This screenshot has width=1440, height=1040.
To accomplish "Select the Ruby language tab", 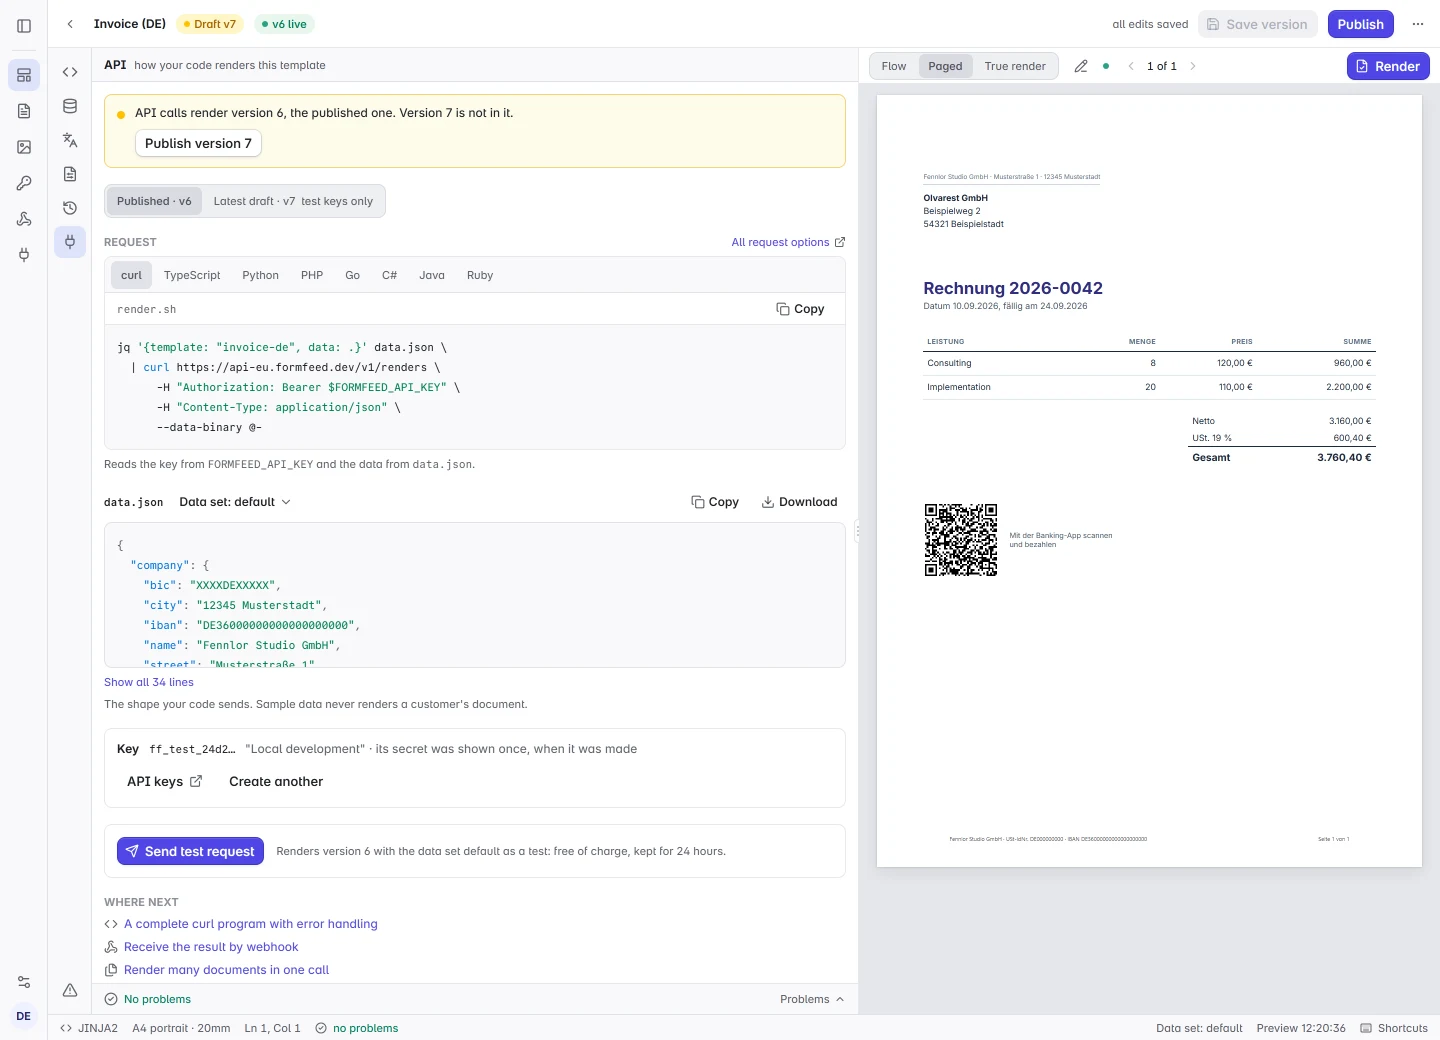I will 480,275.
